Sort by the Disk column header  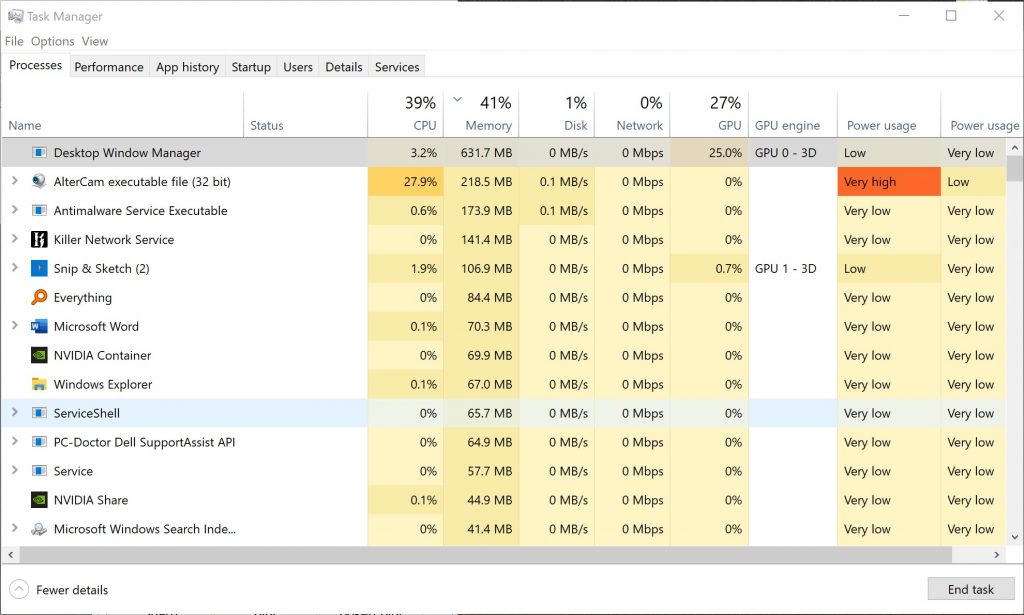pyautogui.click(x=557, y=114)
